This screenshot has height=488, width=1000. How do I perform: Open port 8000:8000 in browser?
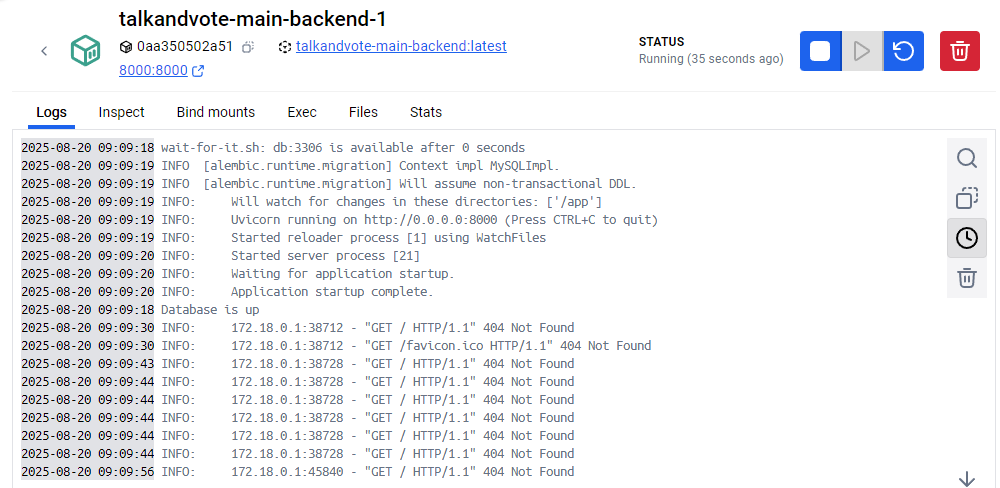(x=161, y=70)
